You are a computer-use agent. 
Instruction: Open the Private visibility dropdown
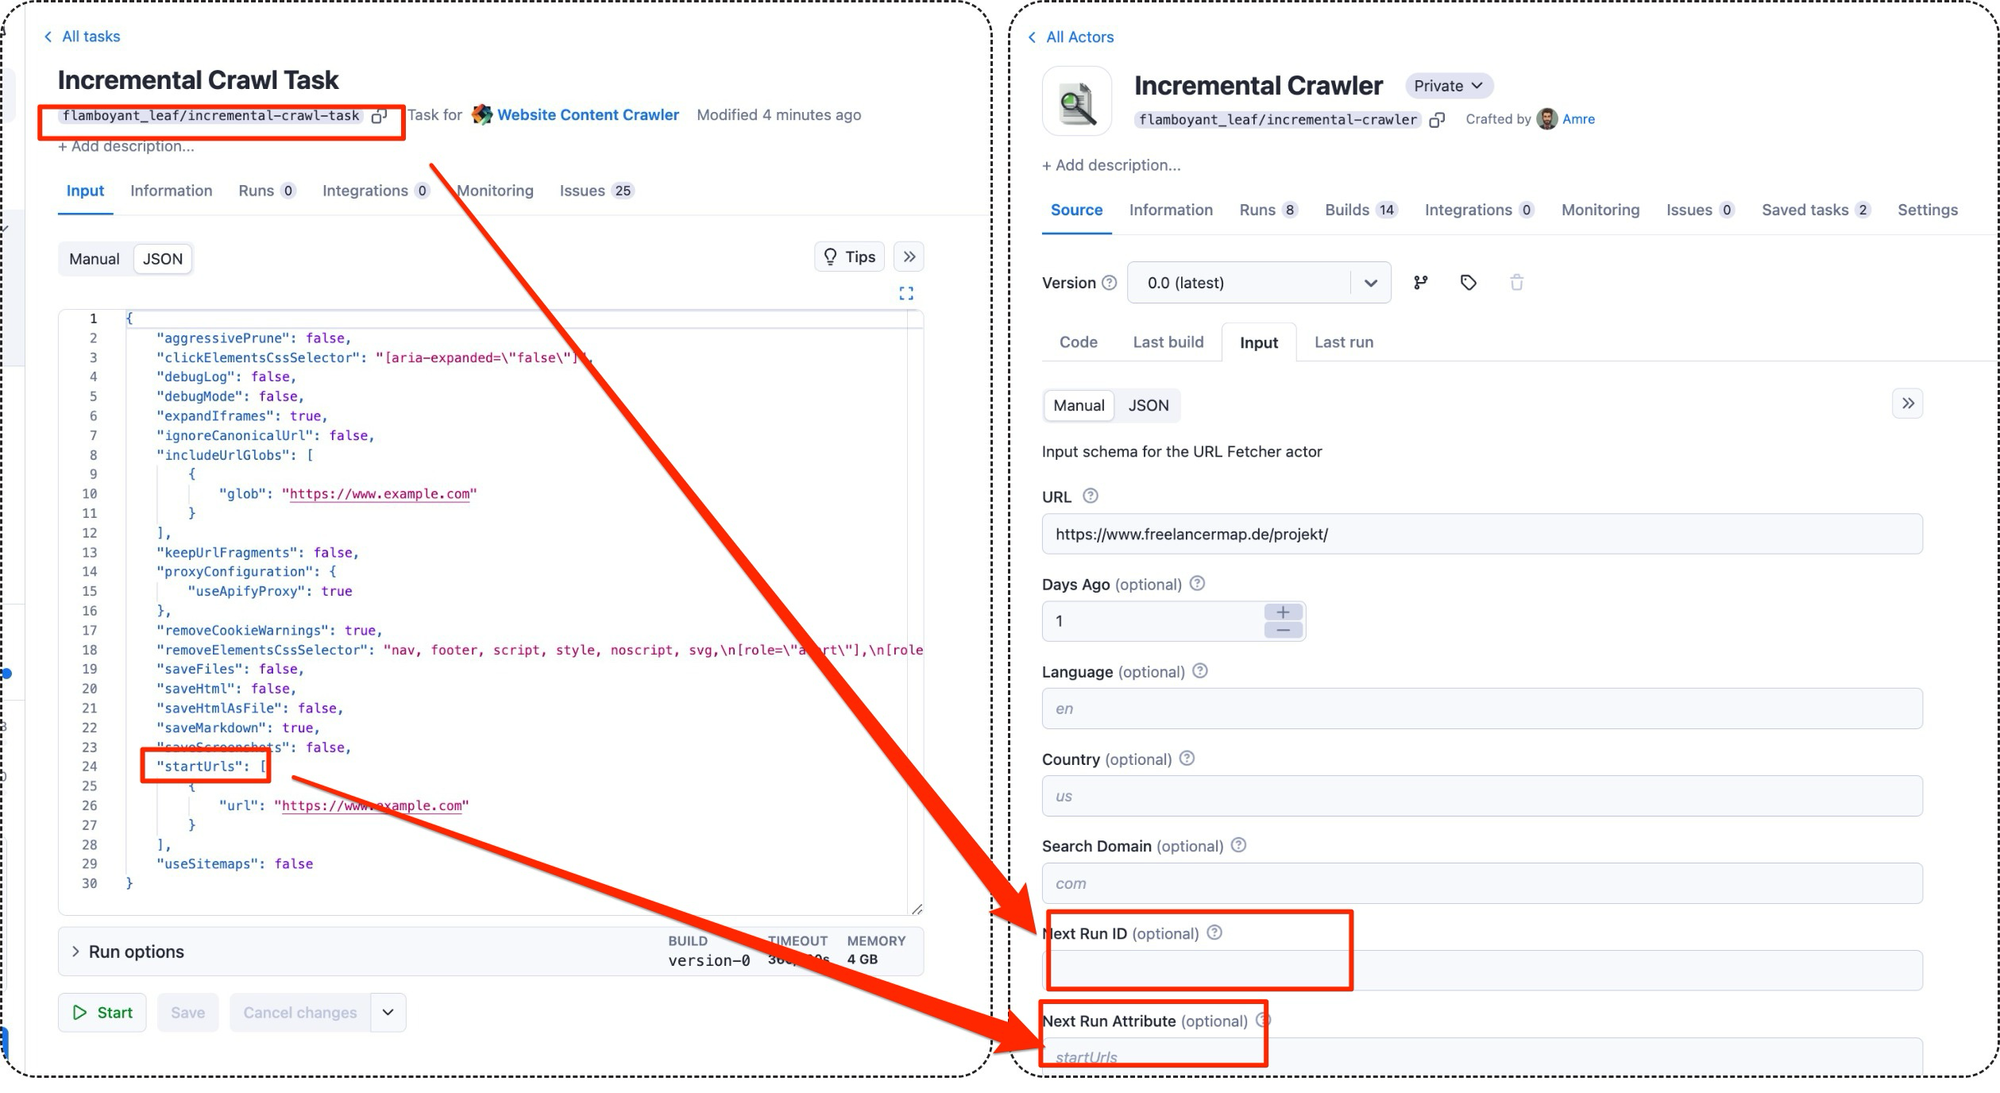1448,85
